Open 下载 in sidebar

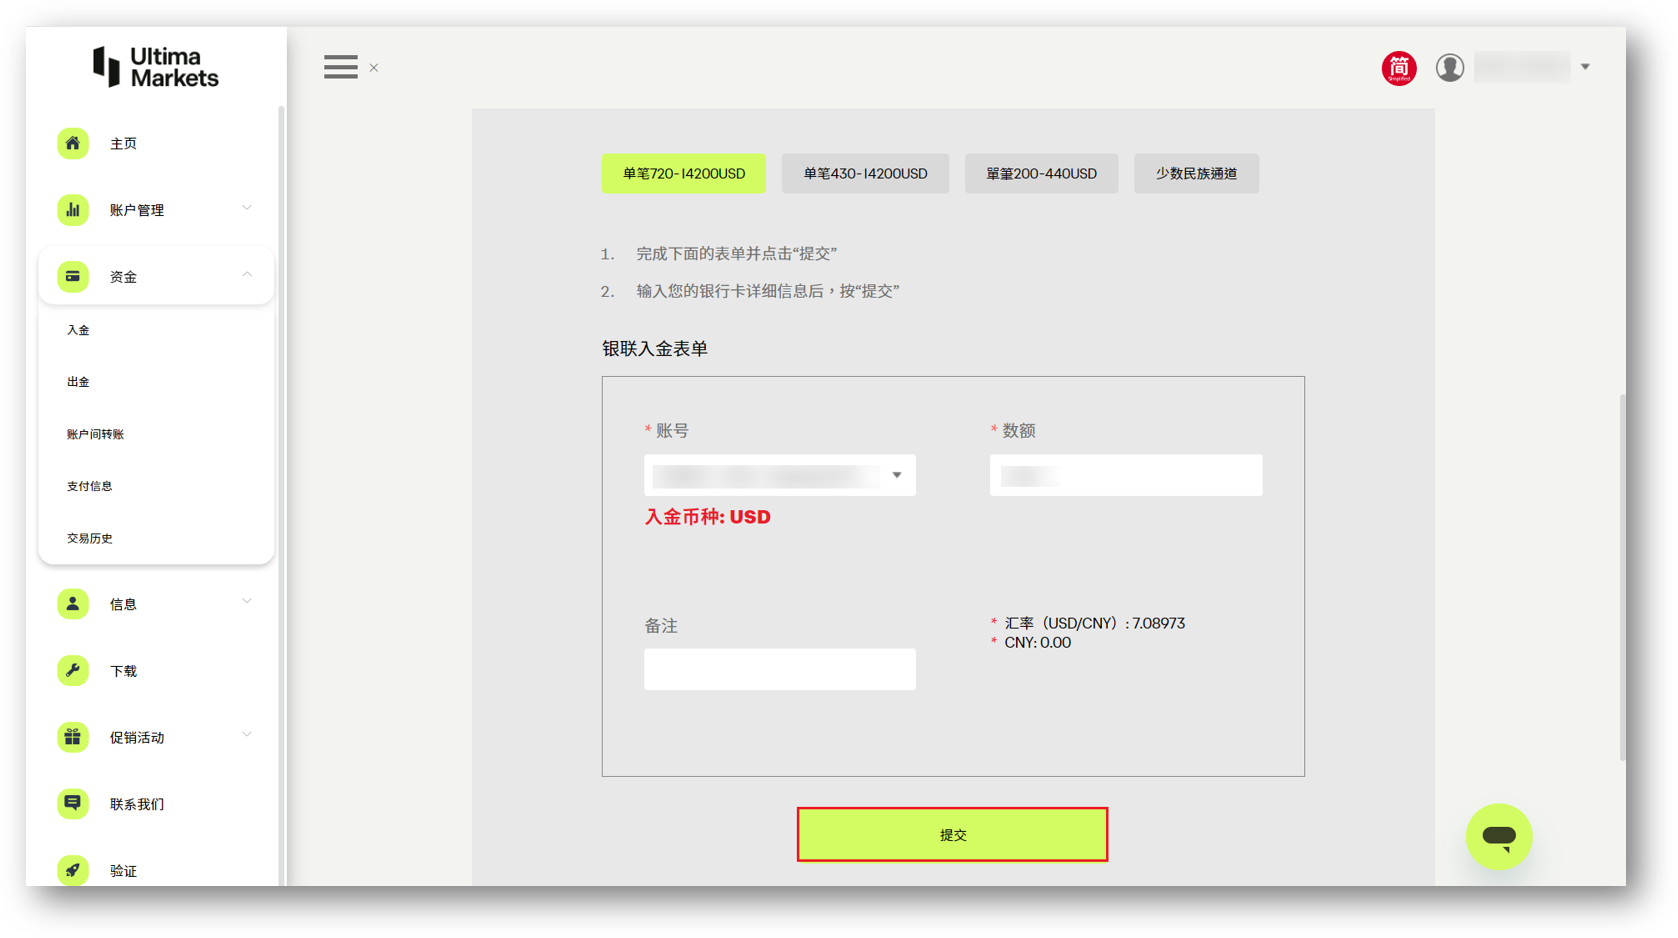123,672
